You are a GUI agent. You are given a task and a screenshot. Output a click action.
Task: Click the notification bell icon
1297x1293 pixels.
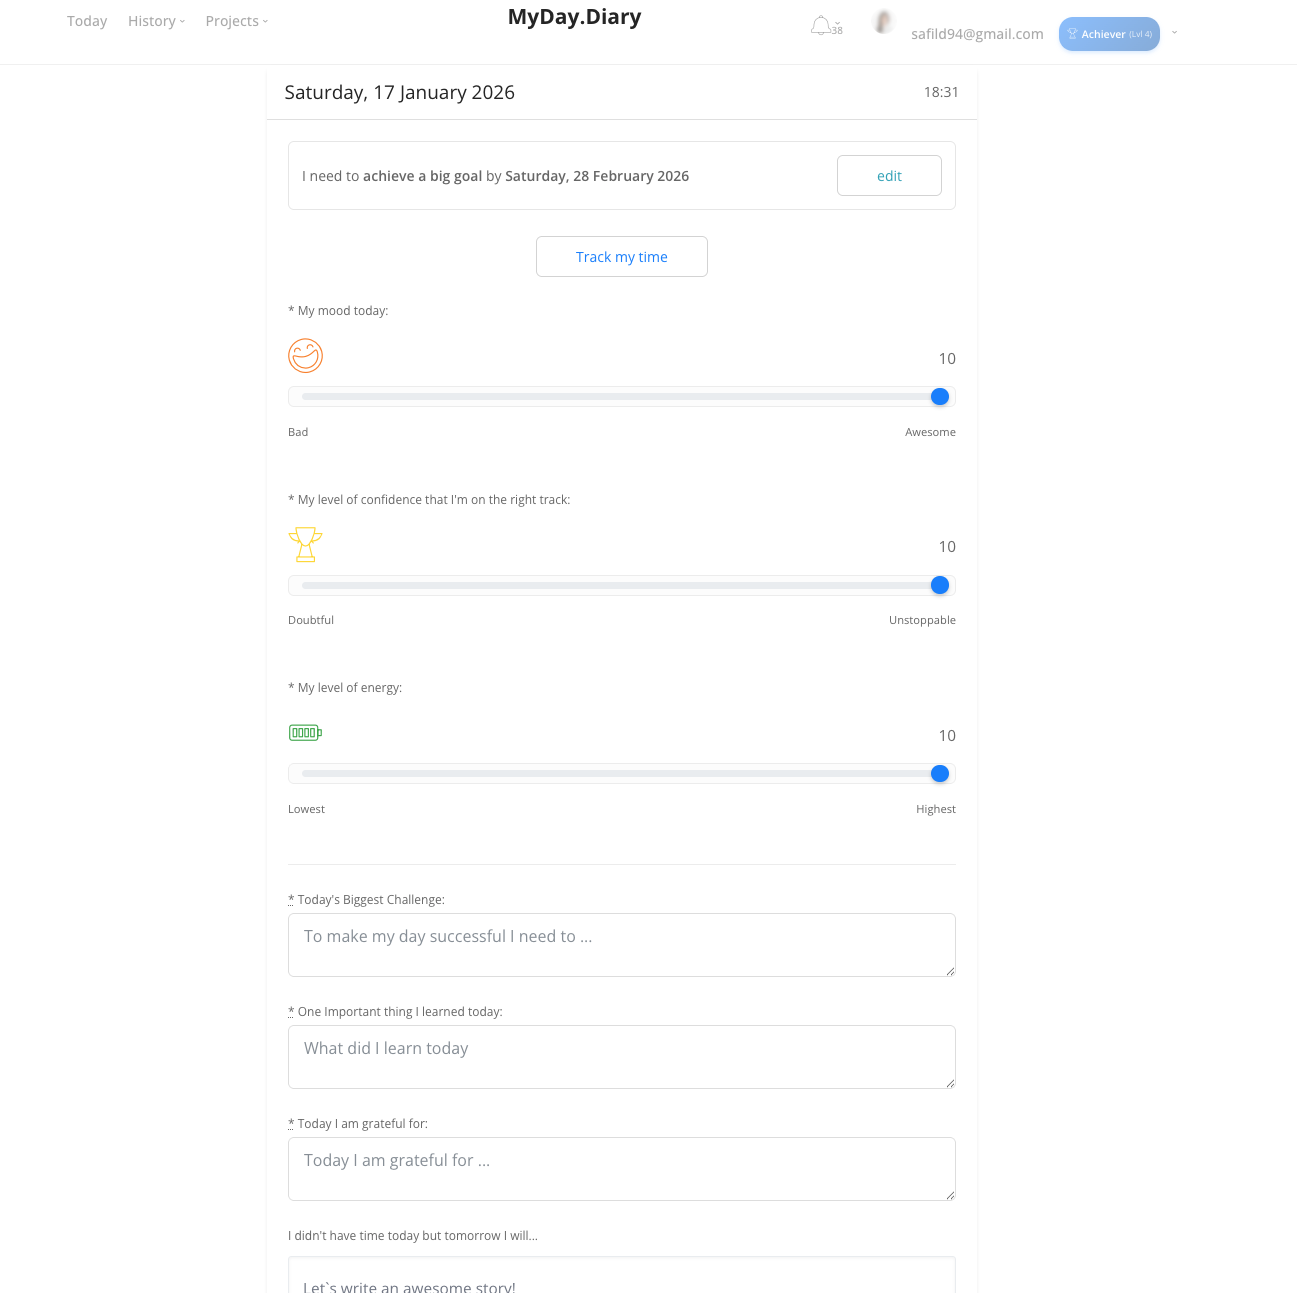pyautogui.click(x=821, y=26)
